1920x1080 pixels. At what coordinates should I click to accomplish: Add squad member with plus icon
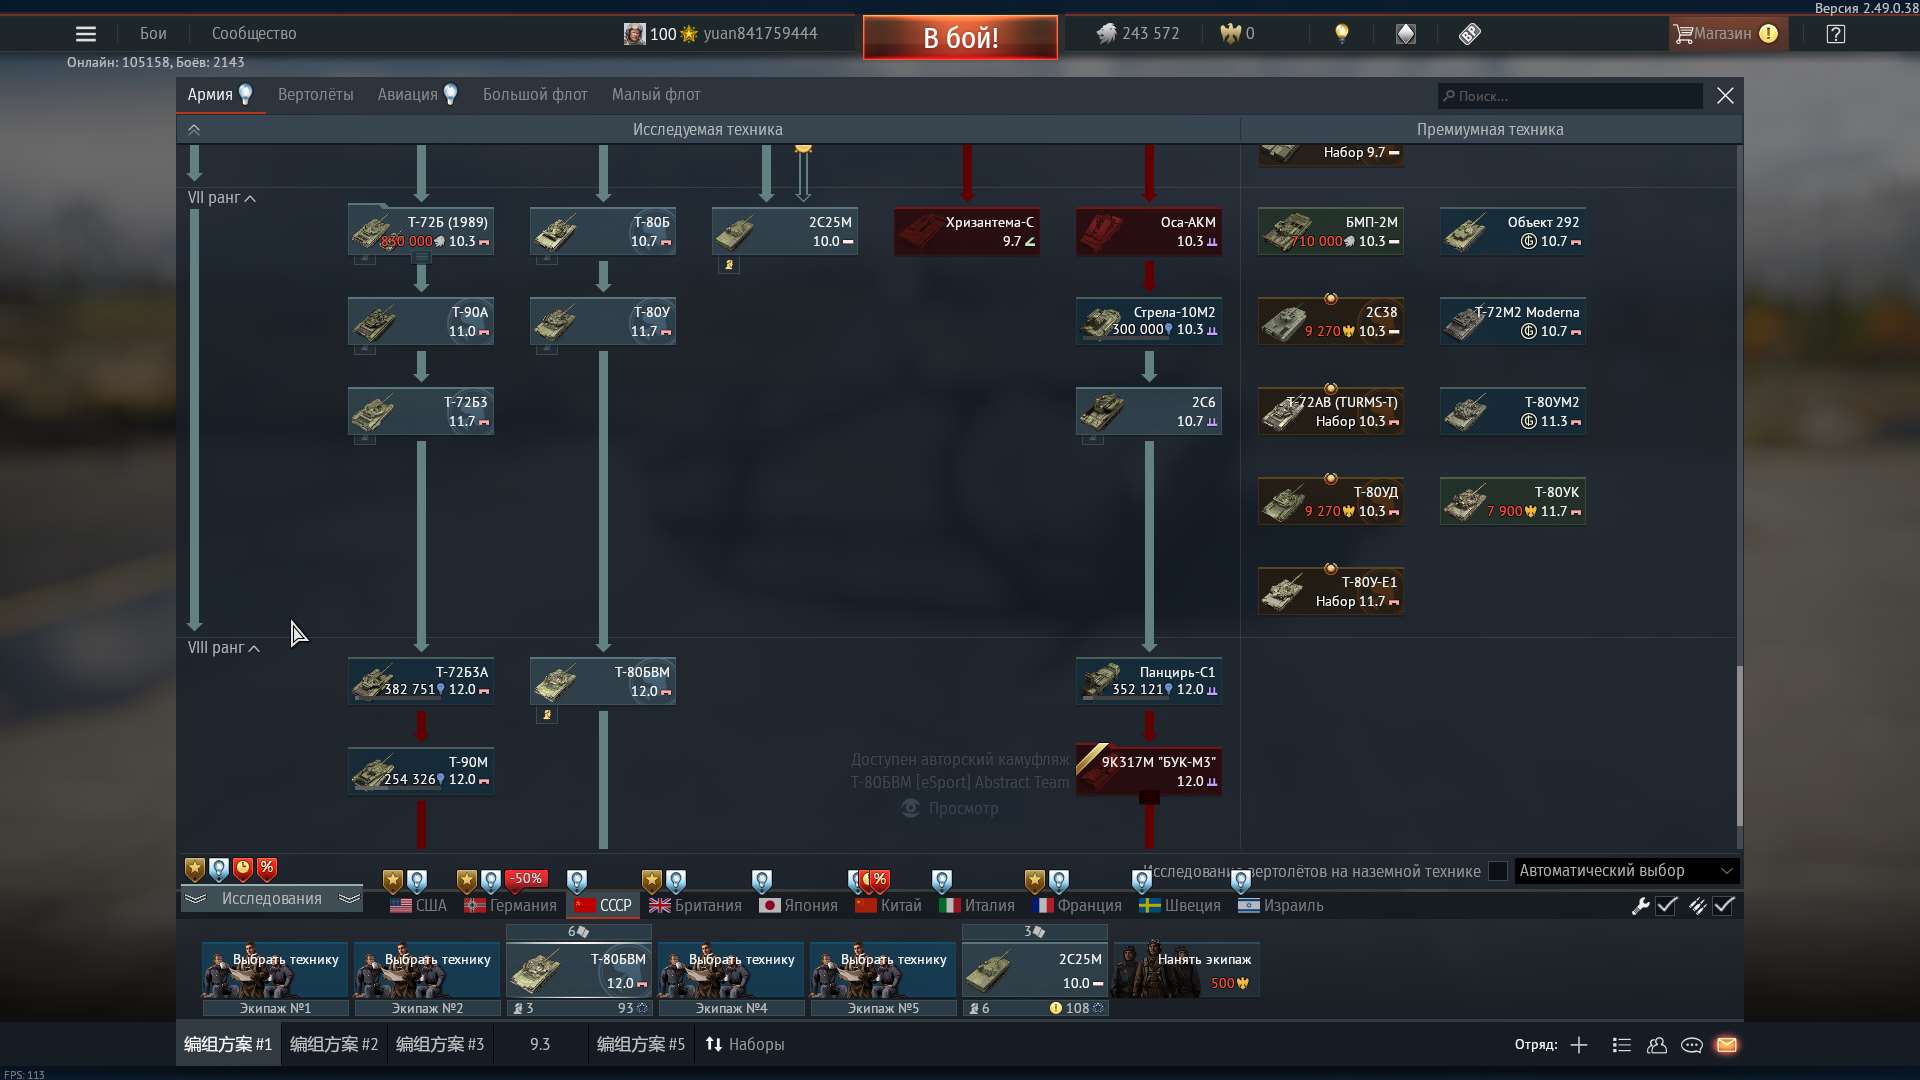(1579, 1045)
